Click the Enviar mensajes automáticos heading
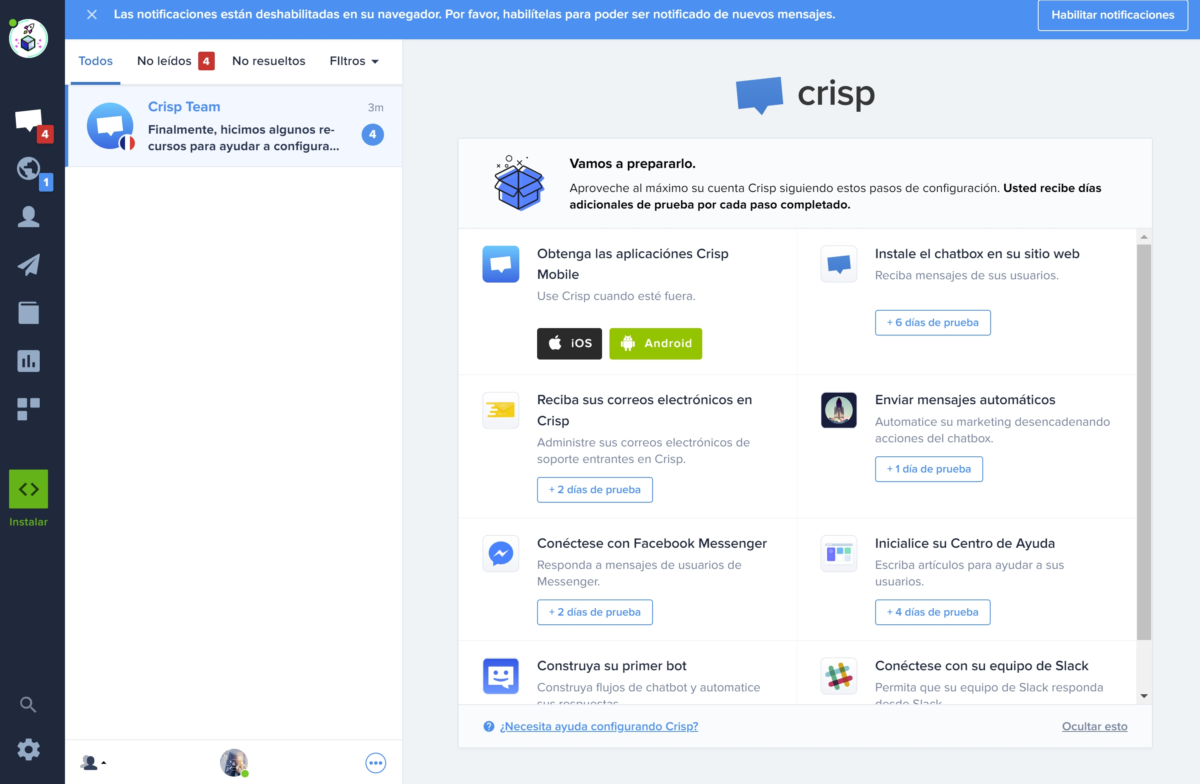This screenshot has height=784, width=1200. (x=965, y=400)
